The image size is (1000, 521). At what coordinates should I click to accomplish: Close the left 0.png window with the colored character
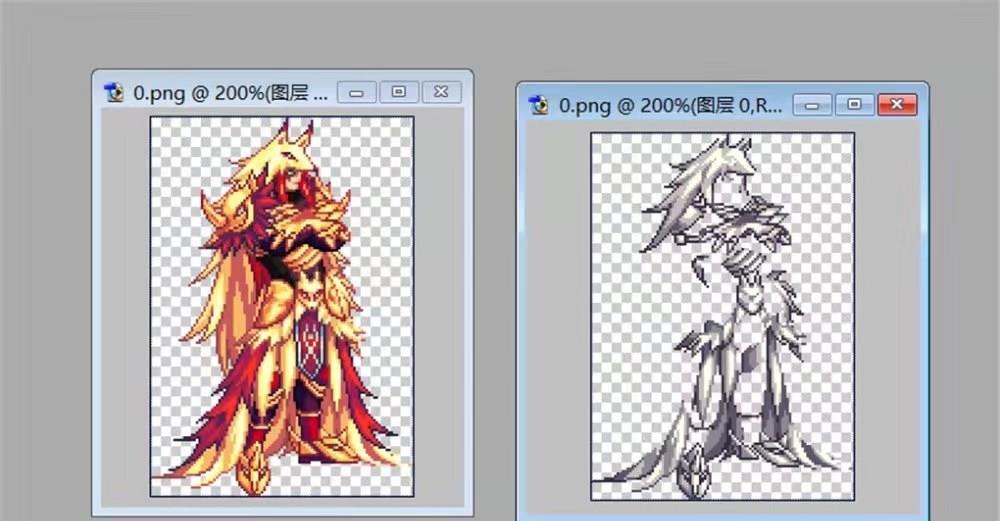(x=441, y=92)
